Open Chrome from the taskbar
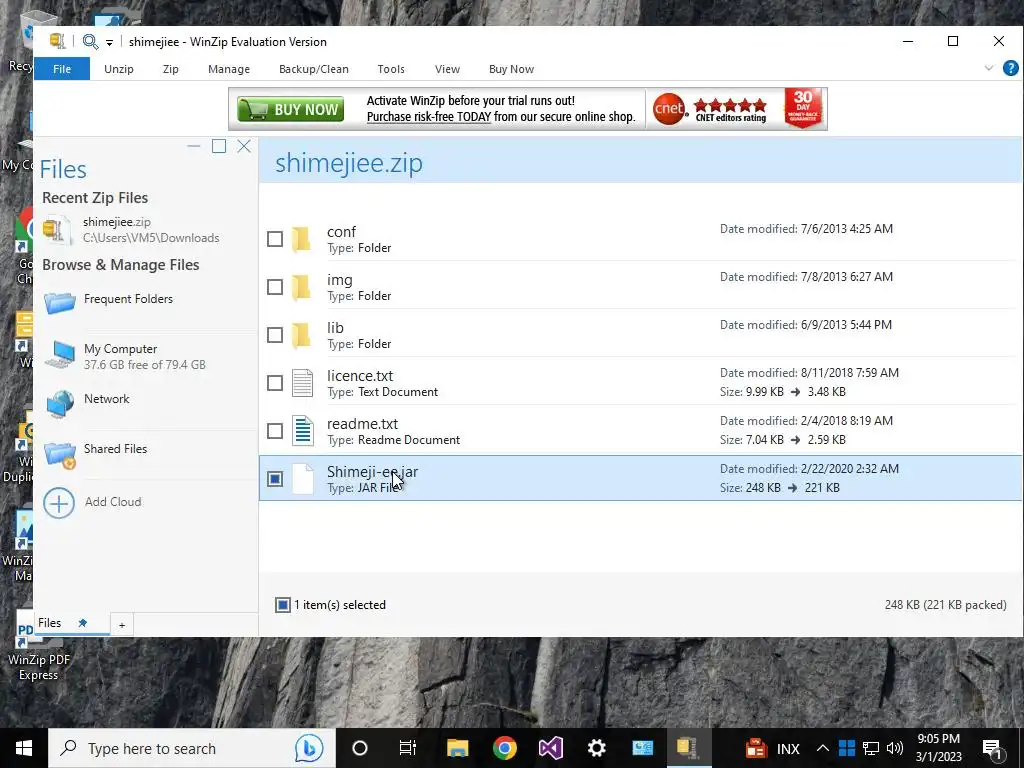The width and height of the screenshot is (1024, 768). [x=504, y=748]
